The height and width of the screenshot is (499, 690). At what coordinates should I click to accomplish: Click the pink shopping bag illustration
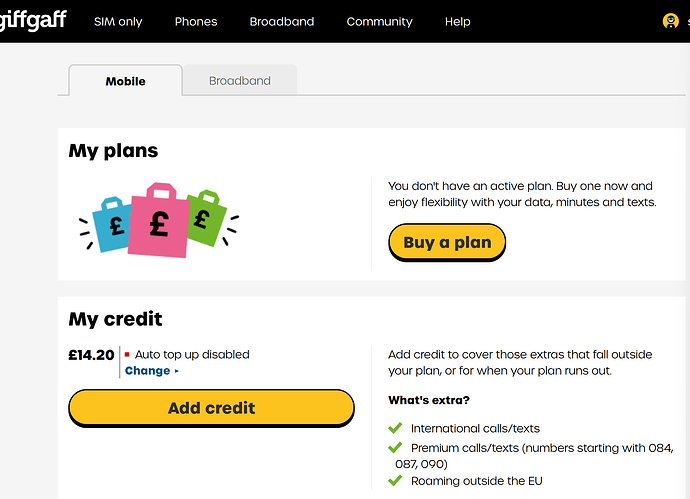tap(159, 220)
